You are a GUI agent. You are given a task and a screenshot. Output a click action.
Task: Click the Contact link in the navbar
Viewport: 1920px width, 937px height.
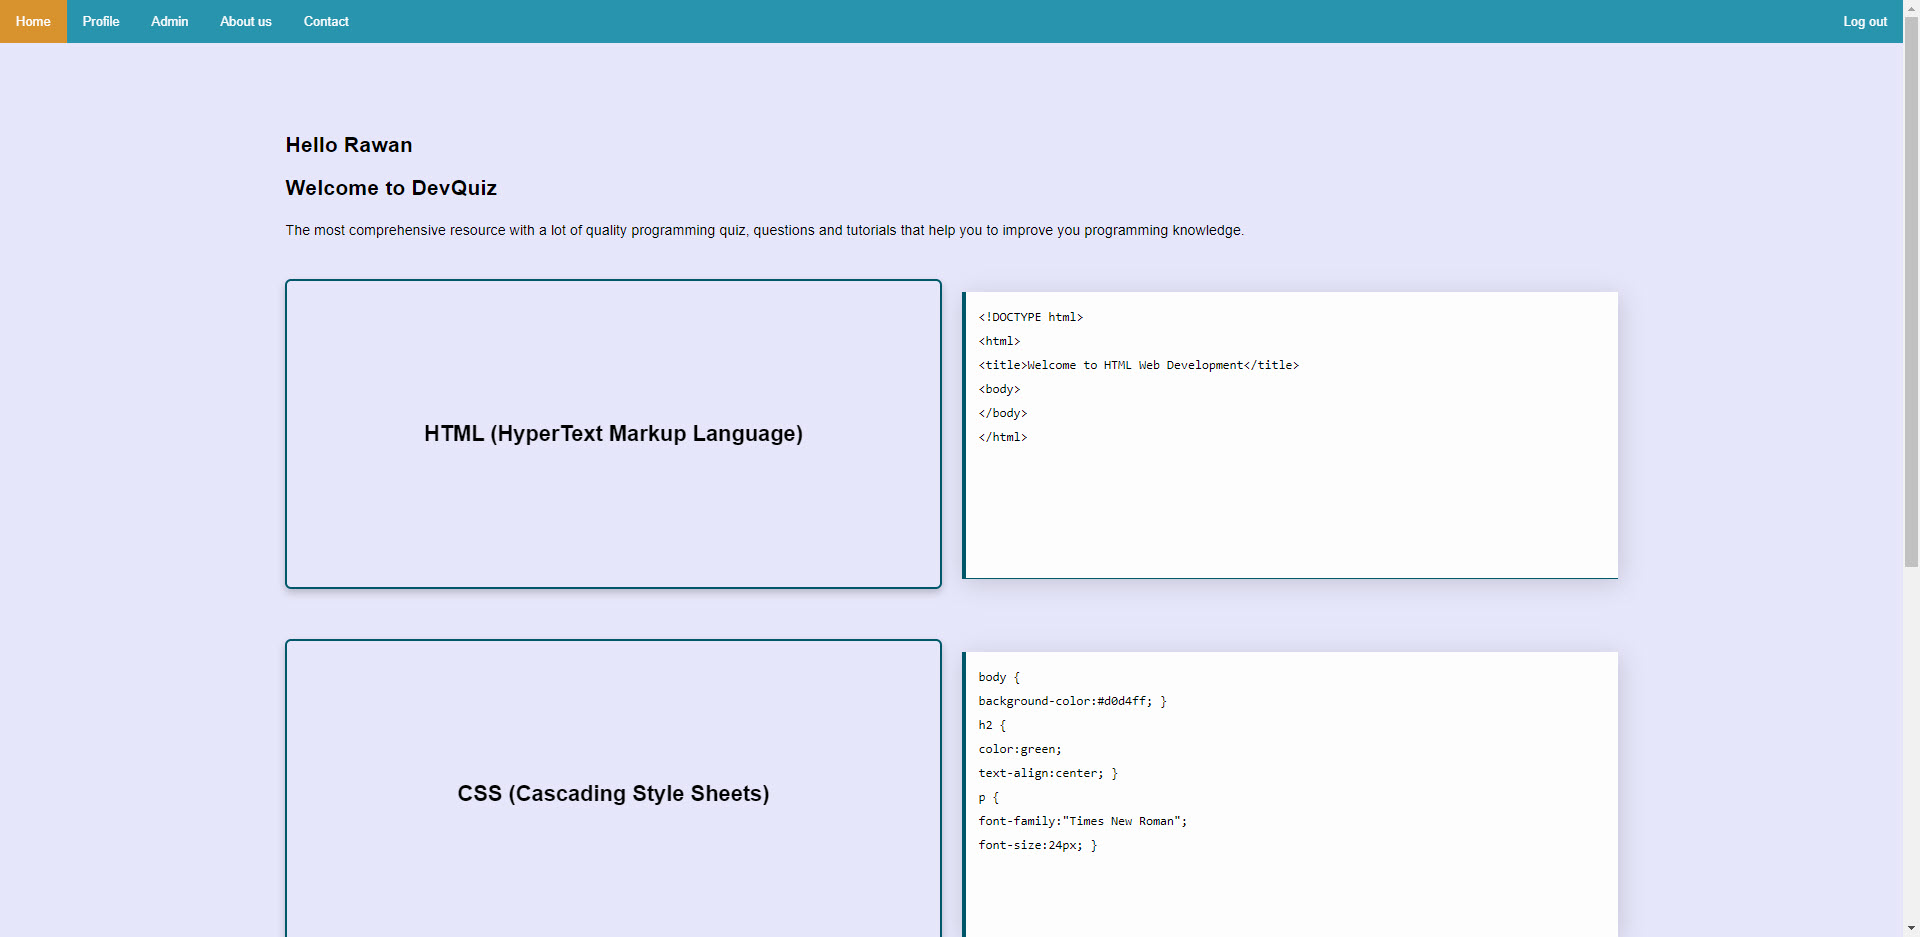click(326, 21)
